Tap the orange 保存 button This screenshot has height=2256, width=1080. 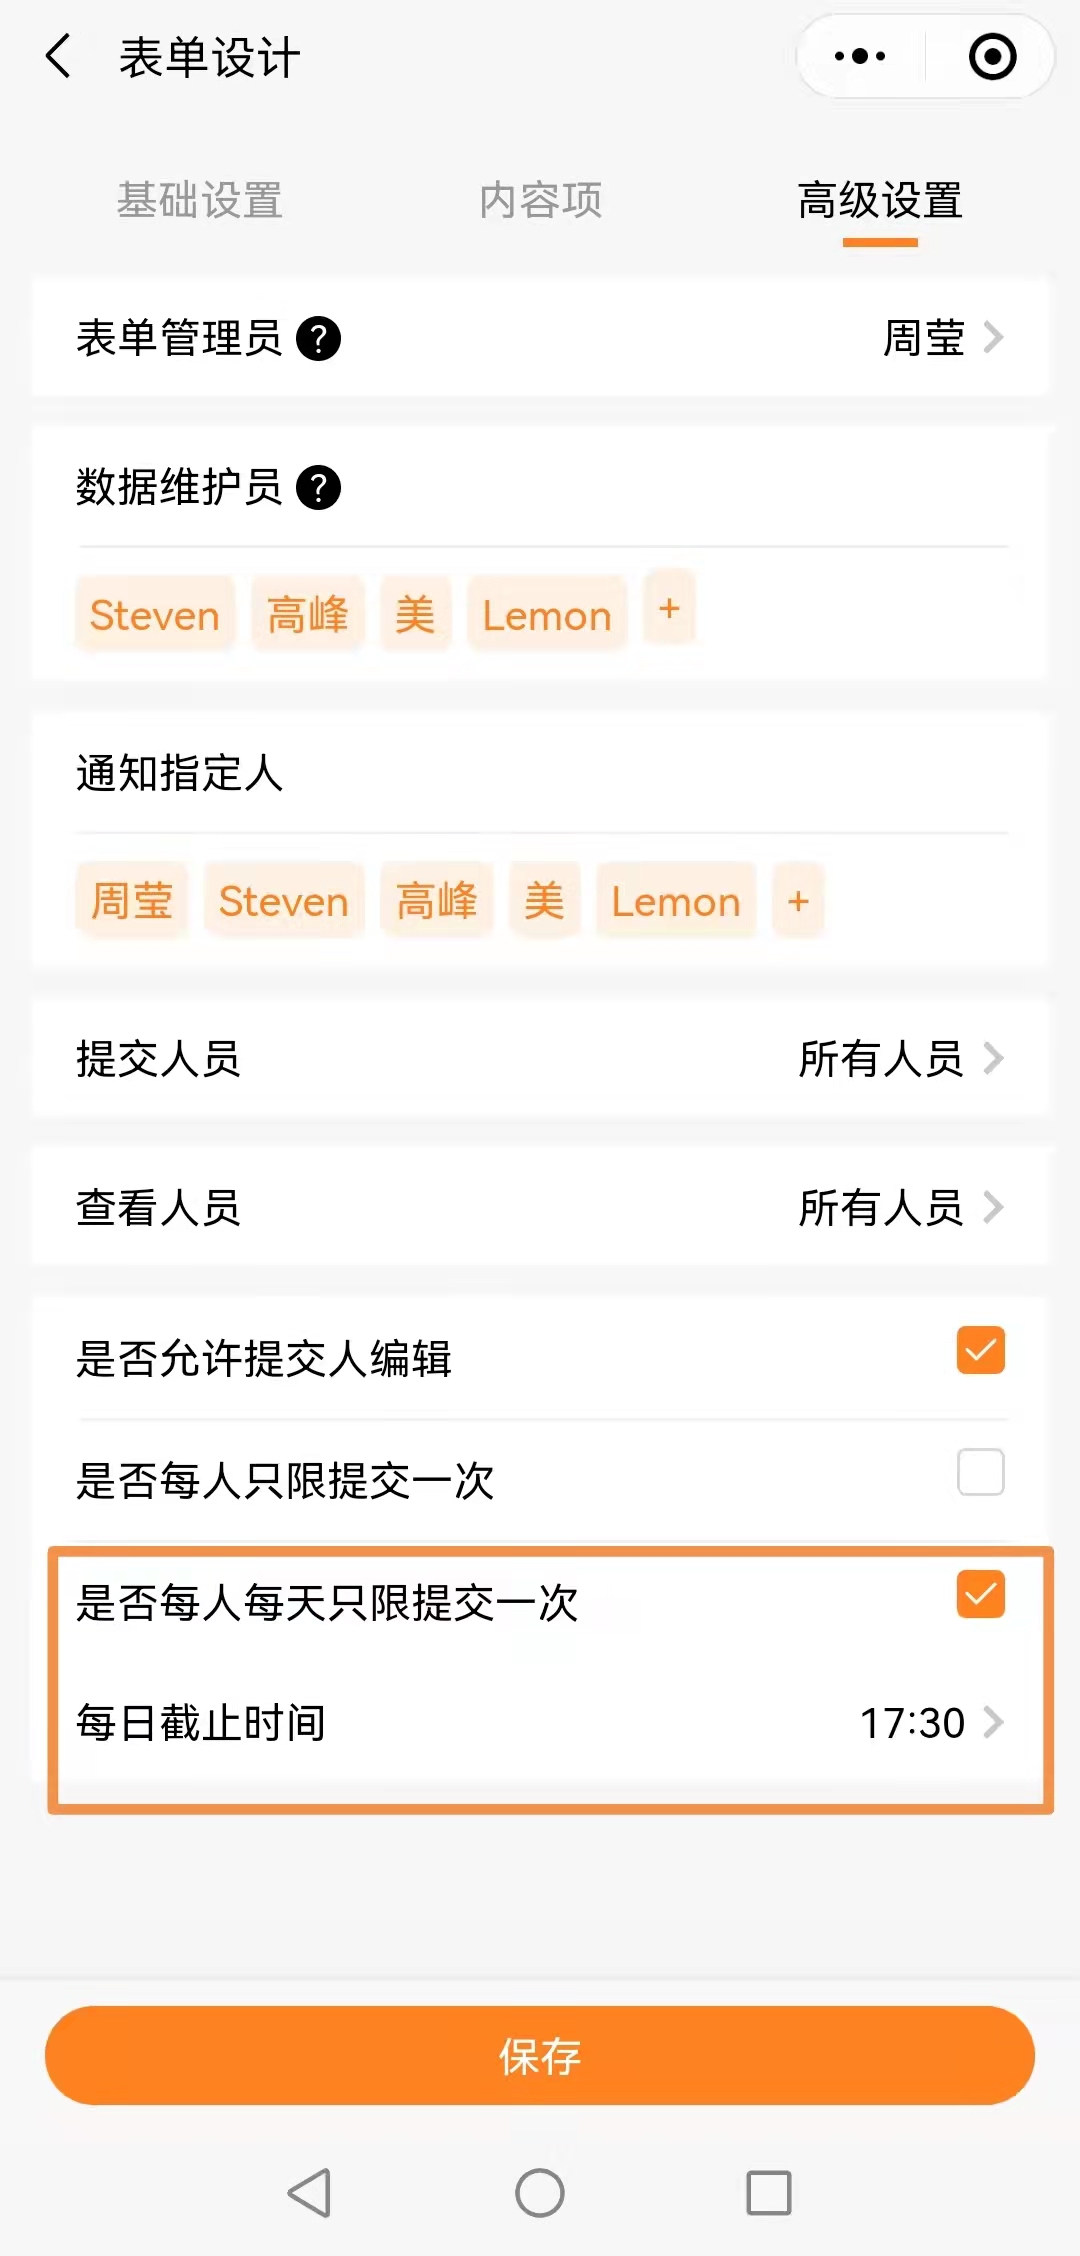[540, 2056]
